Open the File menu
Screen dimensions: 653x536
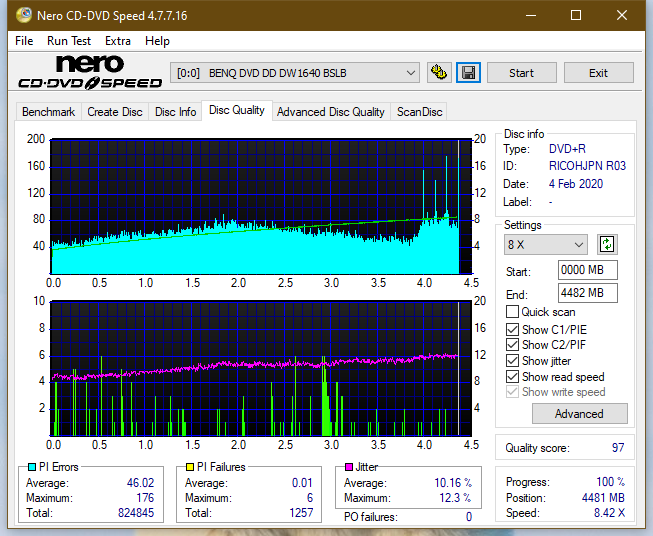point(24,41)
